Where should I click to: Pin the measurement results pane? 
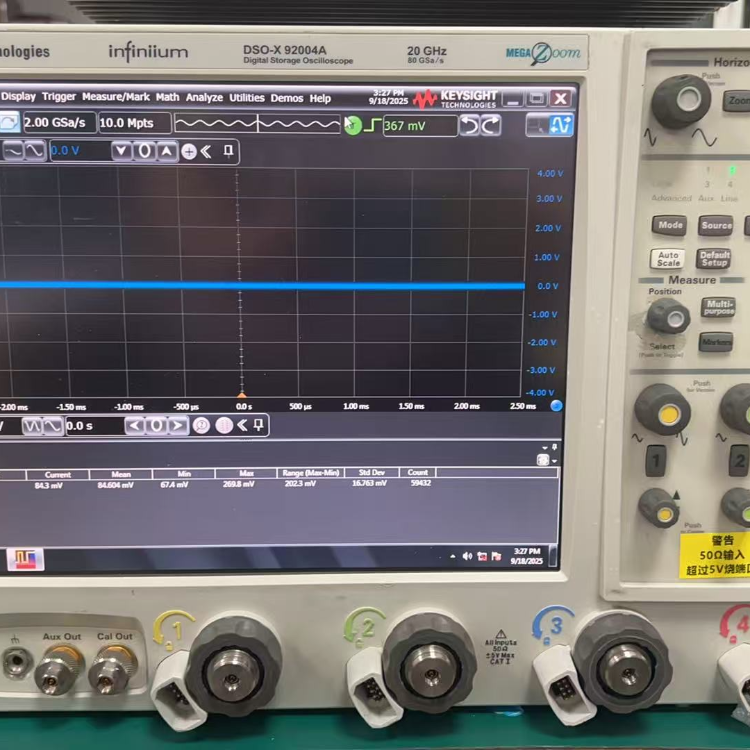(x=555, y=447)
